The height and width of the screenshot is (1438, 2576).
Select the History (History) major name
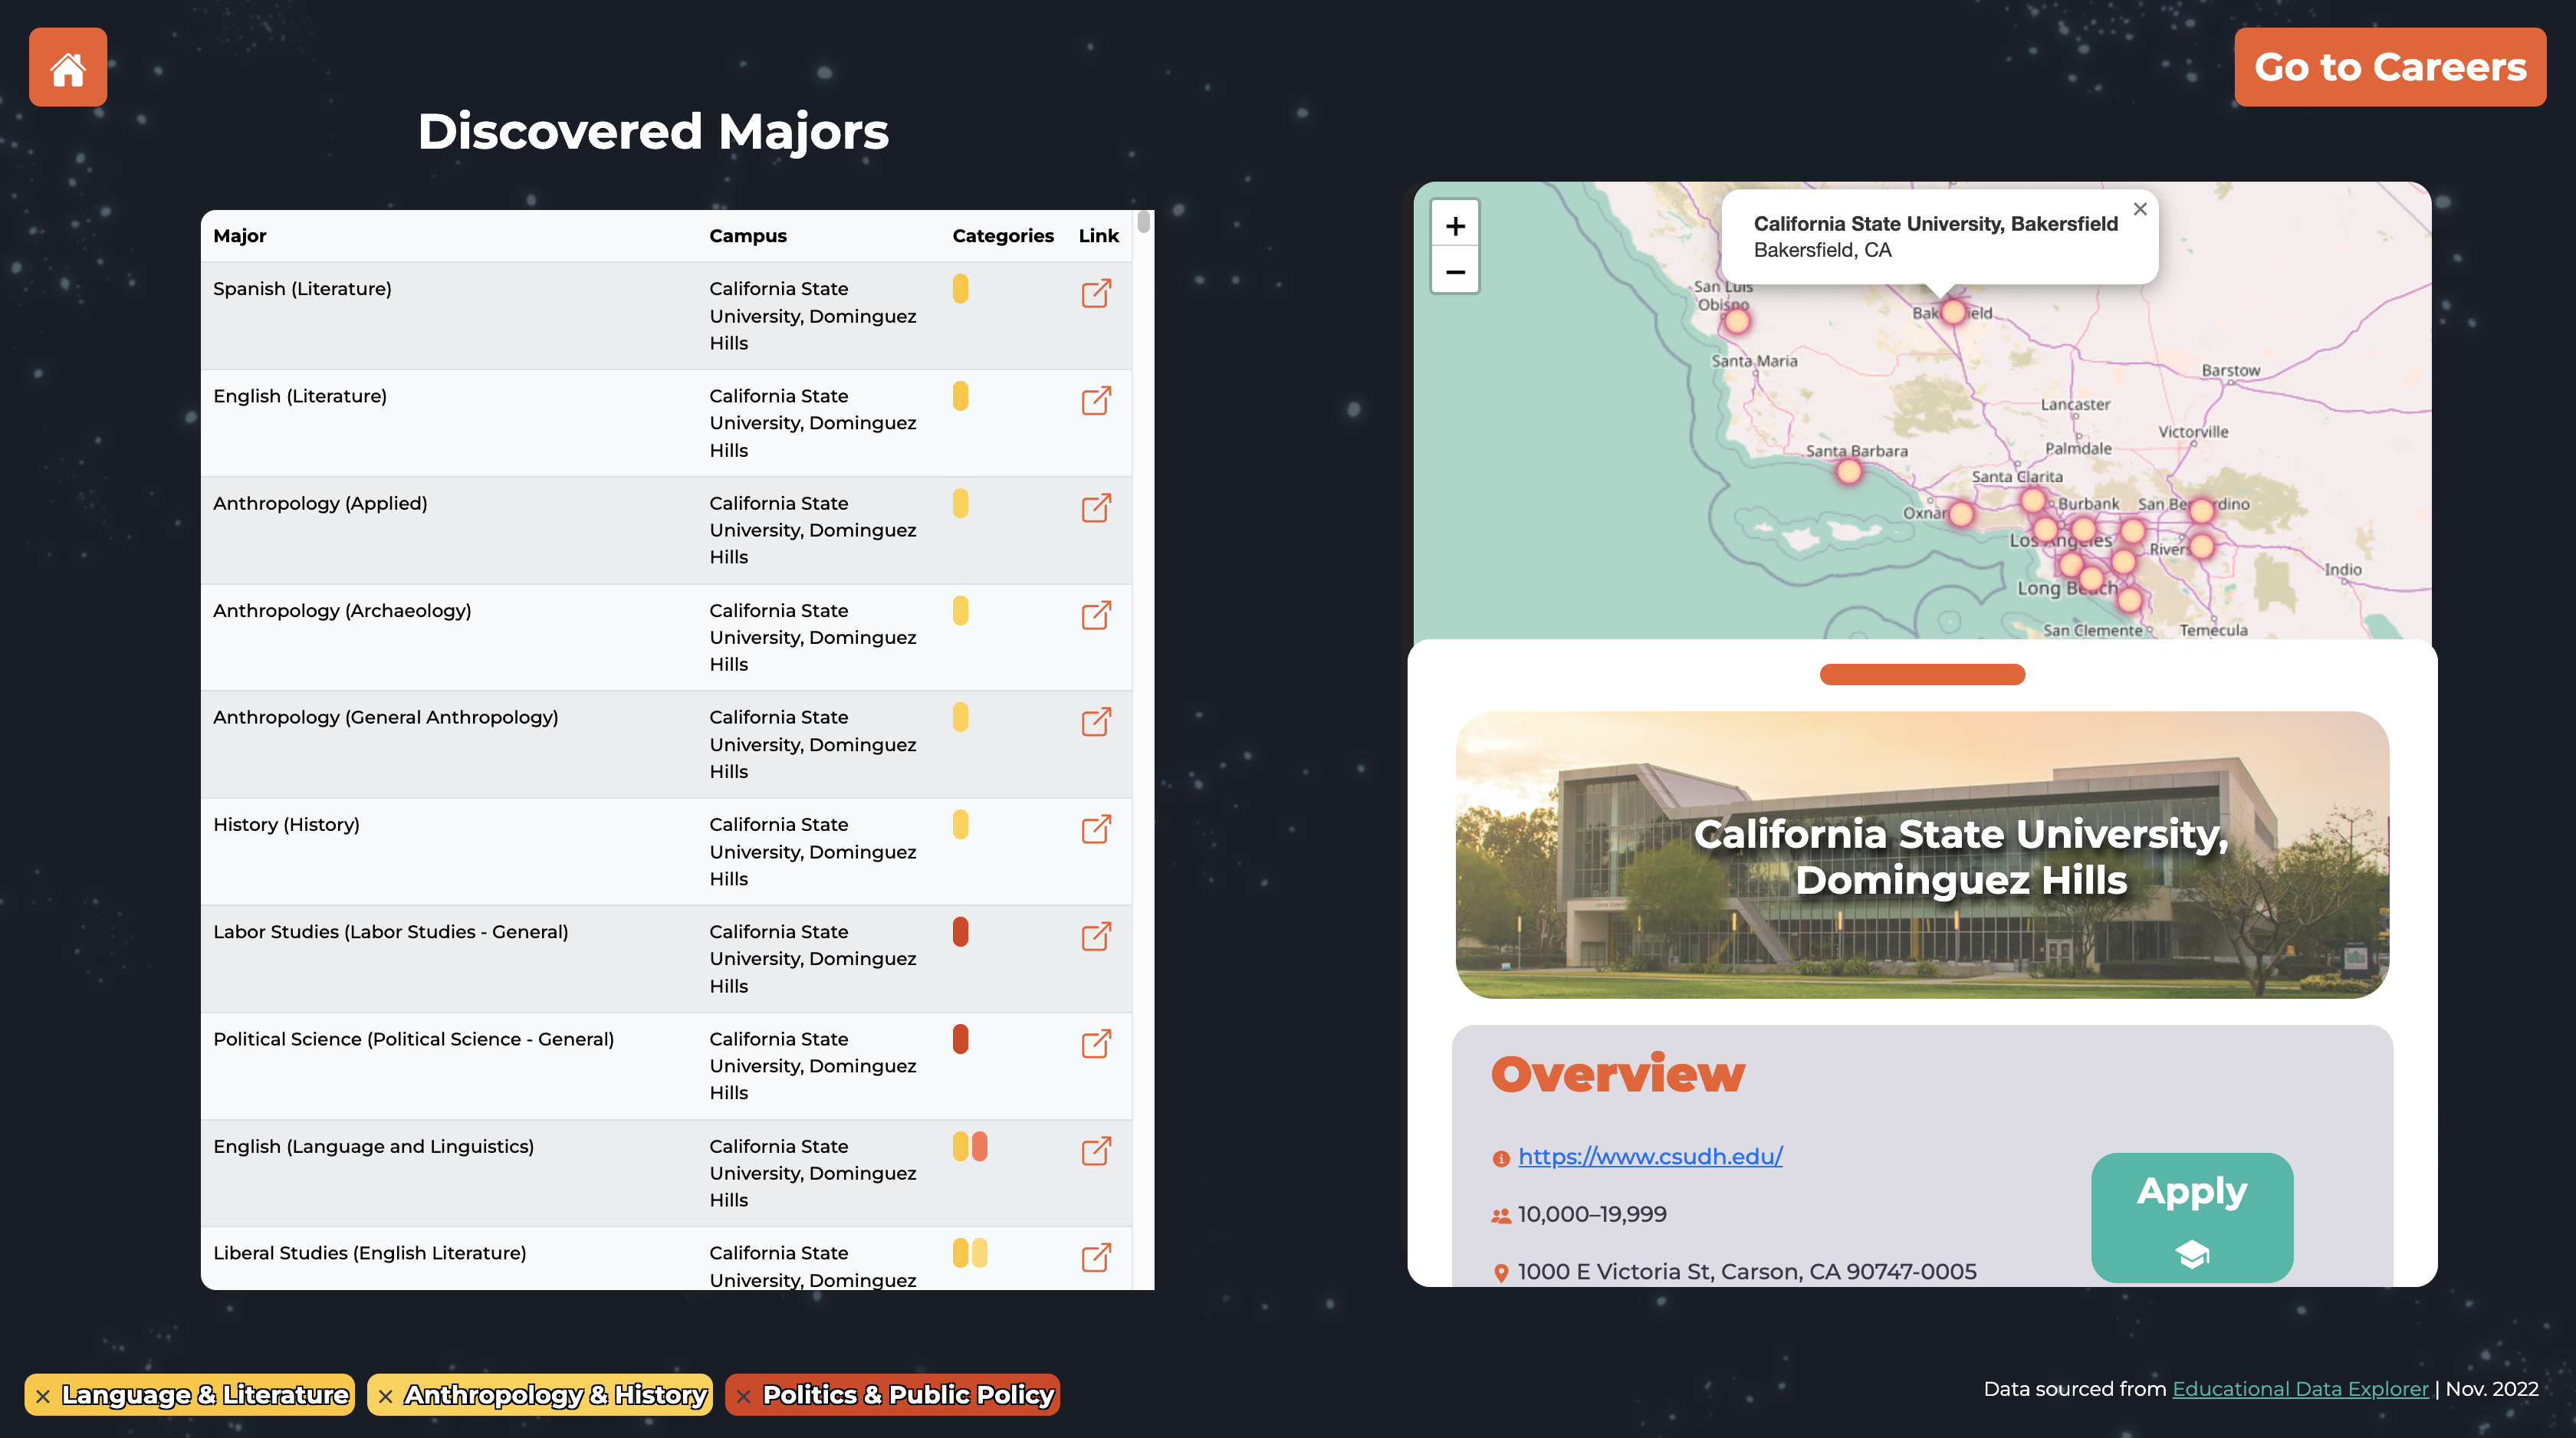pos(286,824)
